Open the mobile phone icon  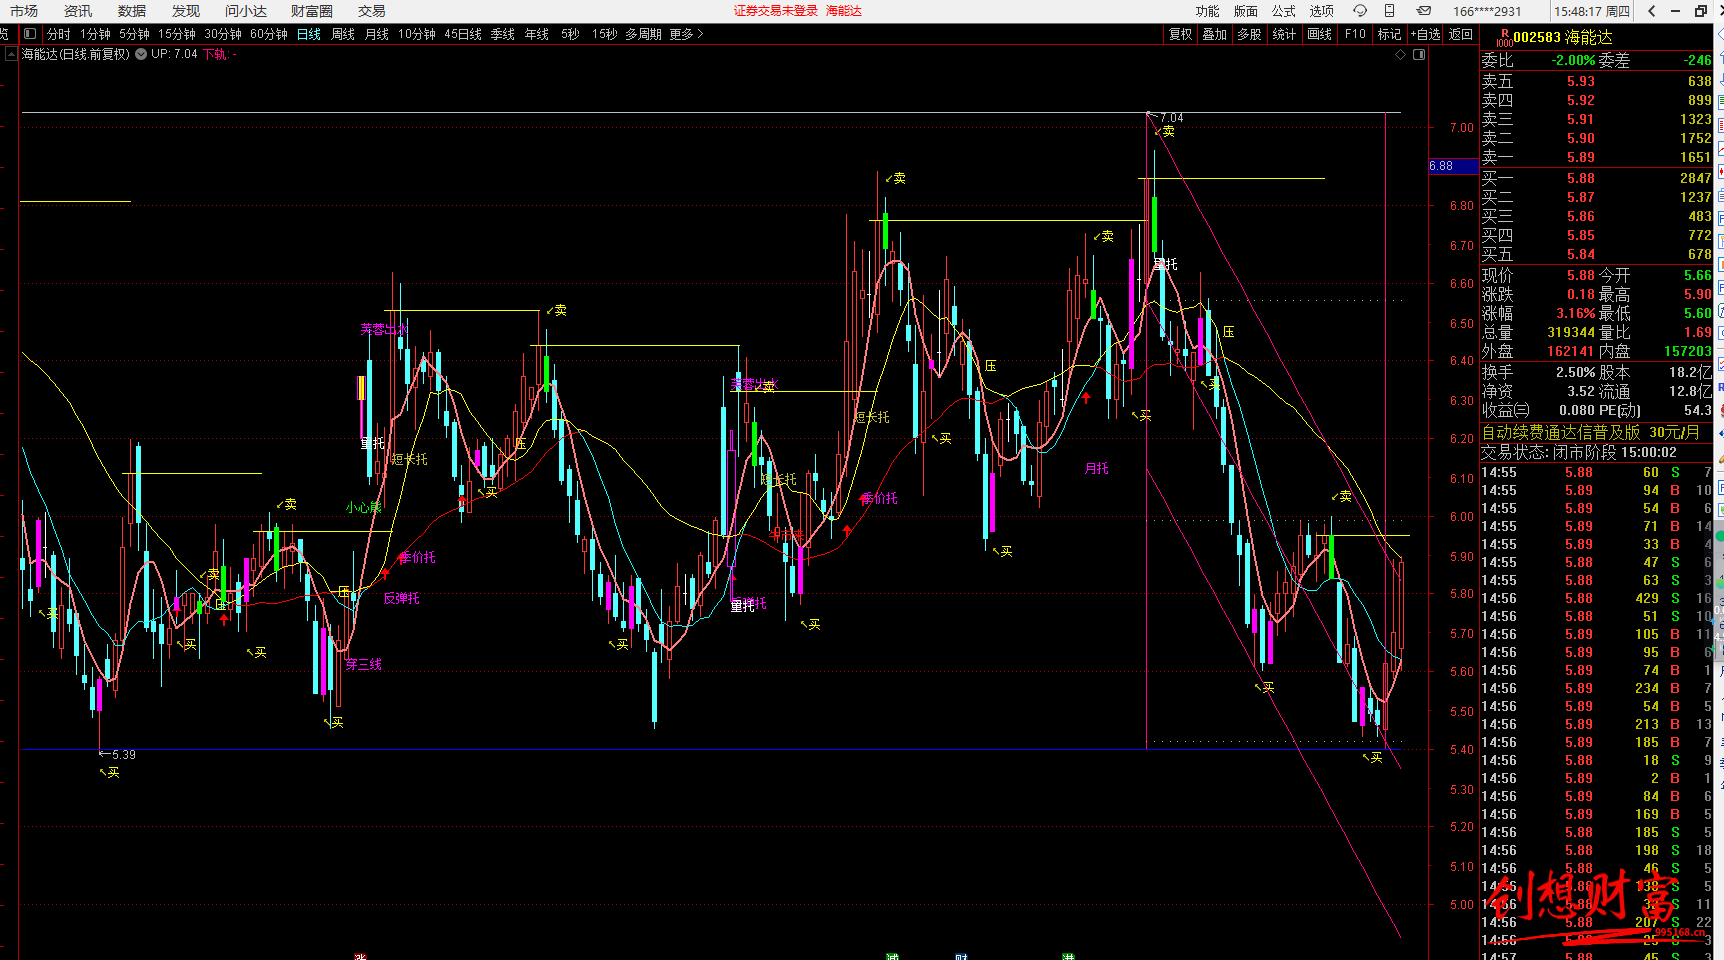[x=1389, y=11]
